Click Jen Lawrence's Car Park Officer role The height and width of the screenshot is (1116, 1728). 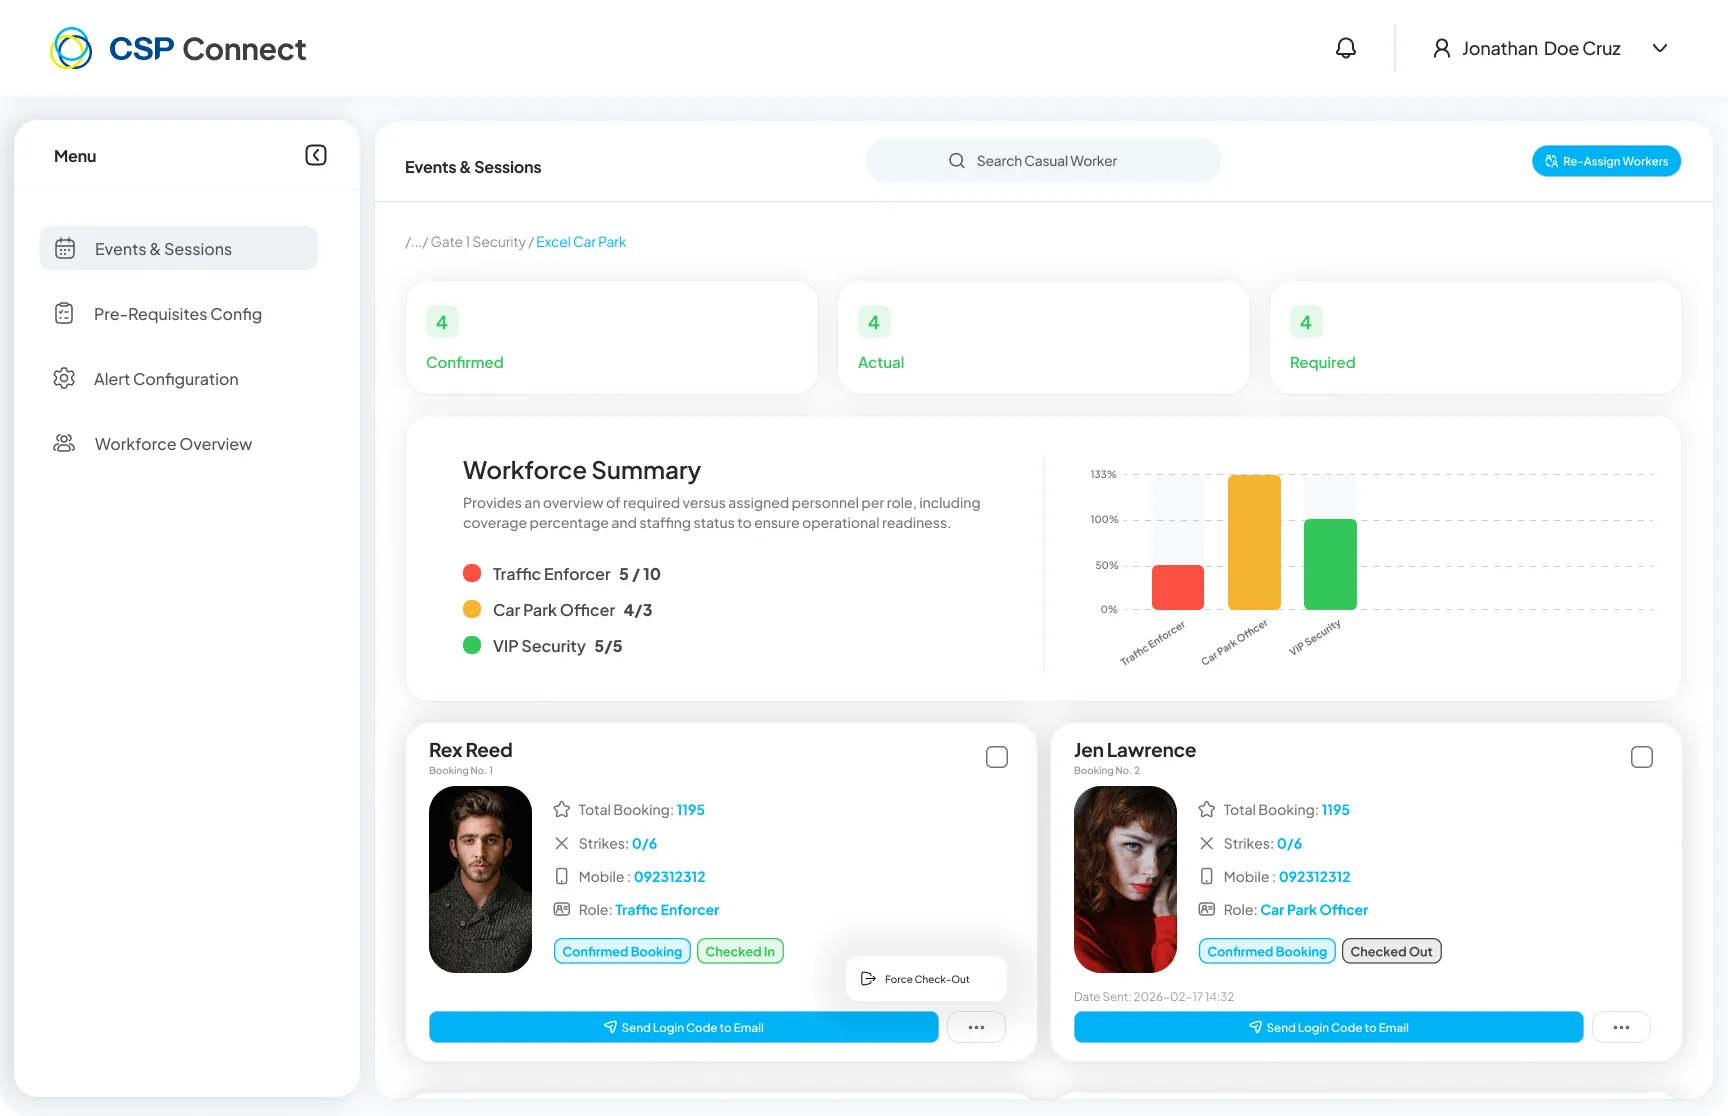1314,910
